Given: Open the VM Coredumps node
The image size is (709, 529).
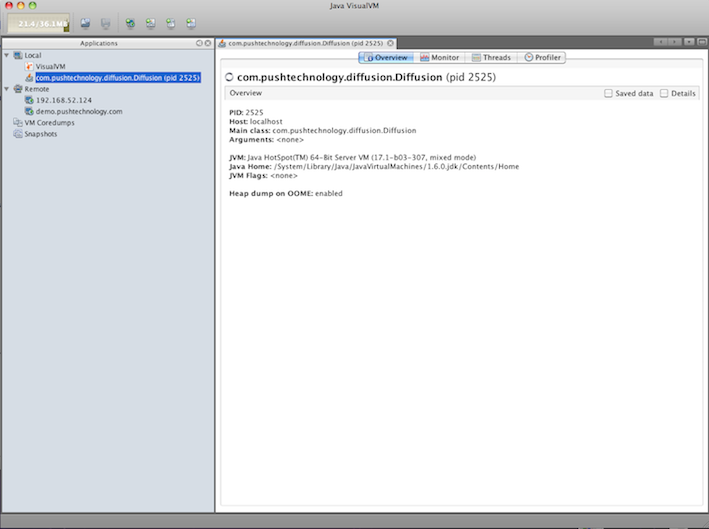Looking at the screenshot, I should click(42, 122).
